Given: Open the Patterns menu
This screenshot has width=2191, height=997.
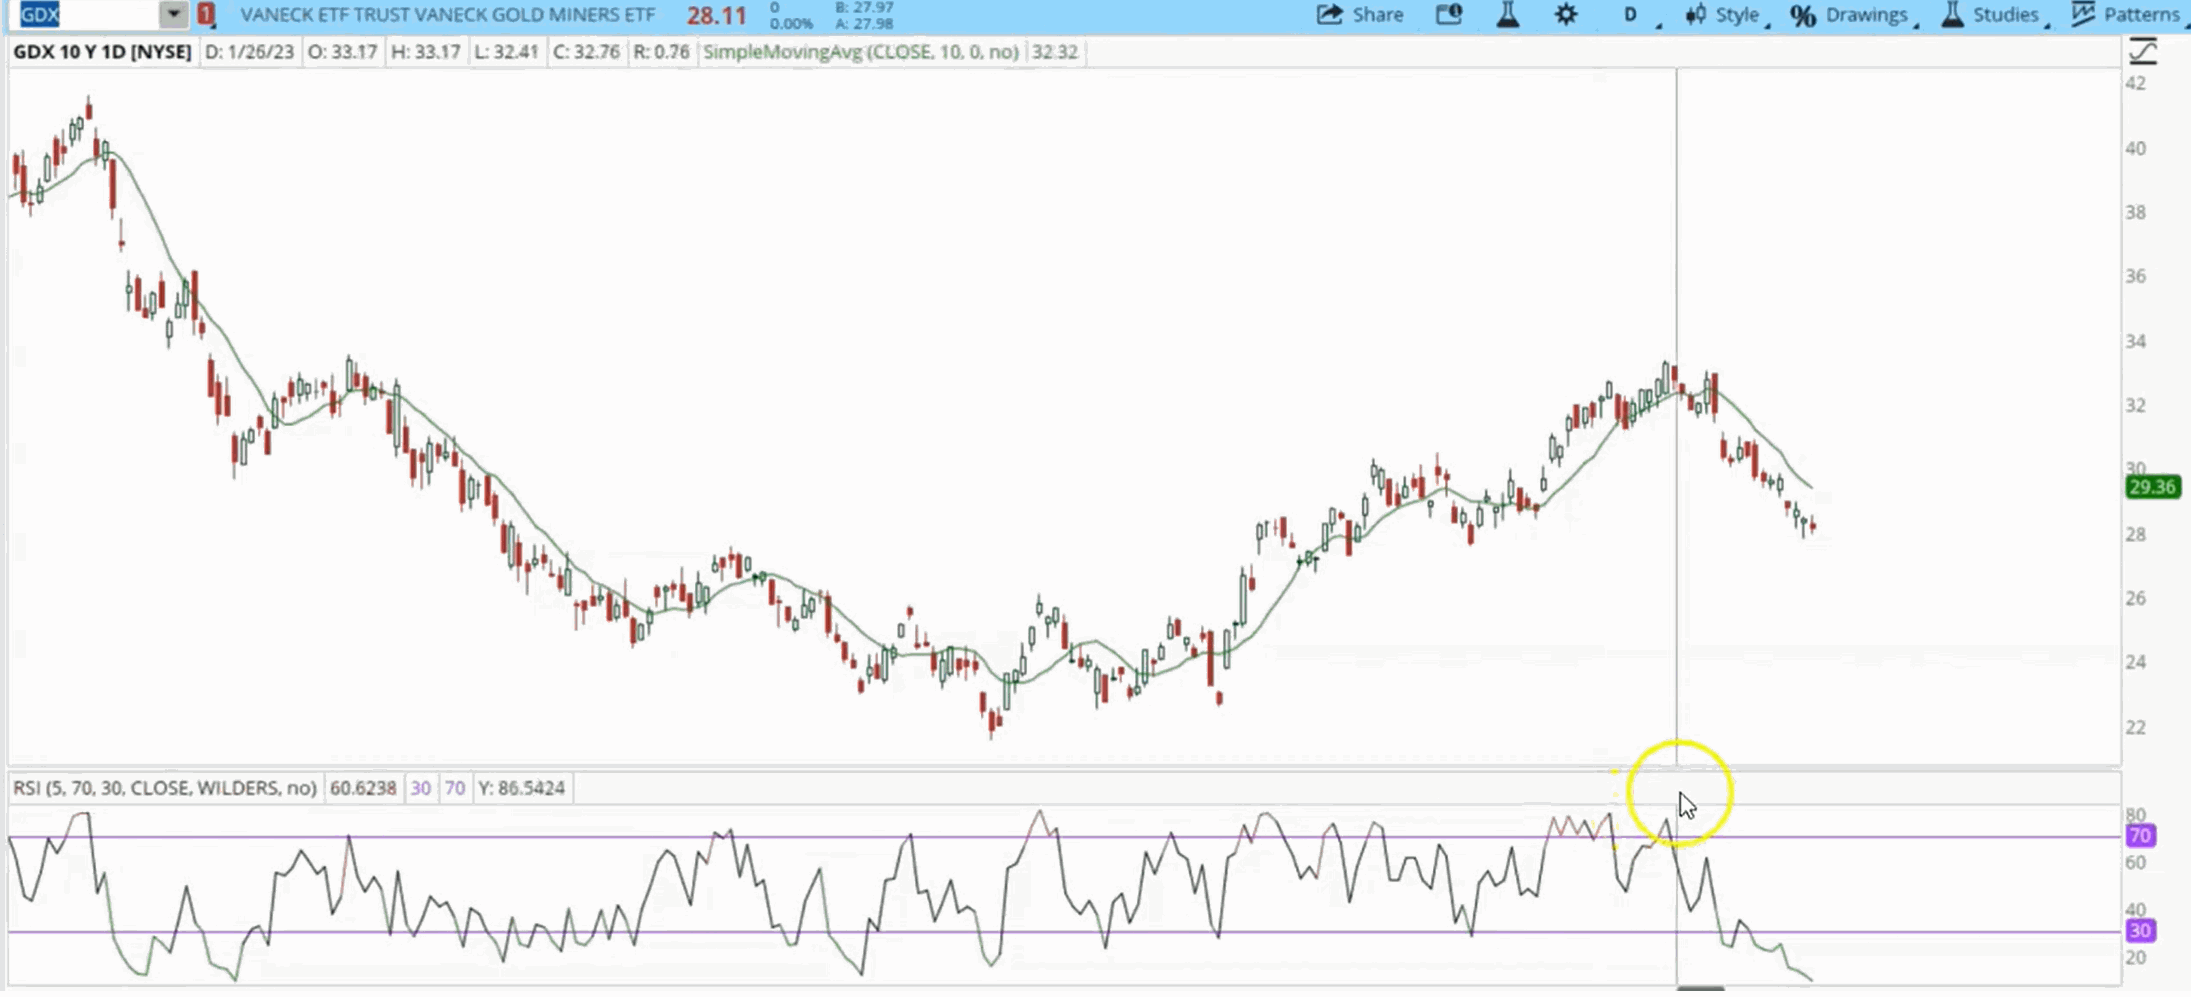Looking at the screenshot, I should 2140,15.
